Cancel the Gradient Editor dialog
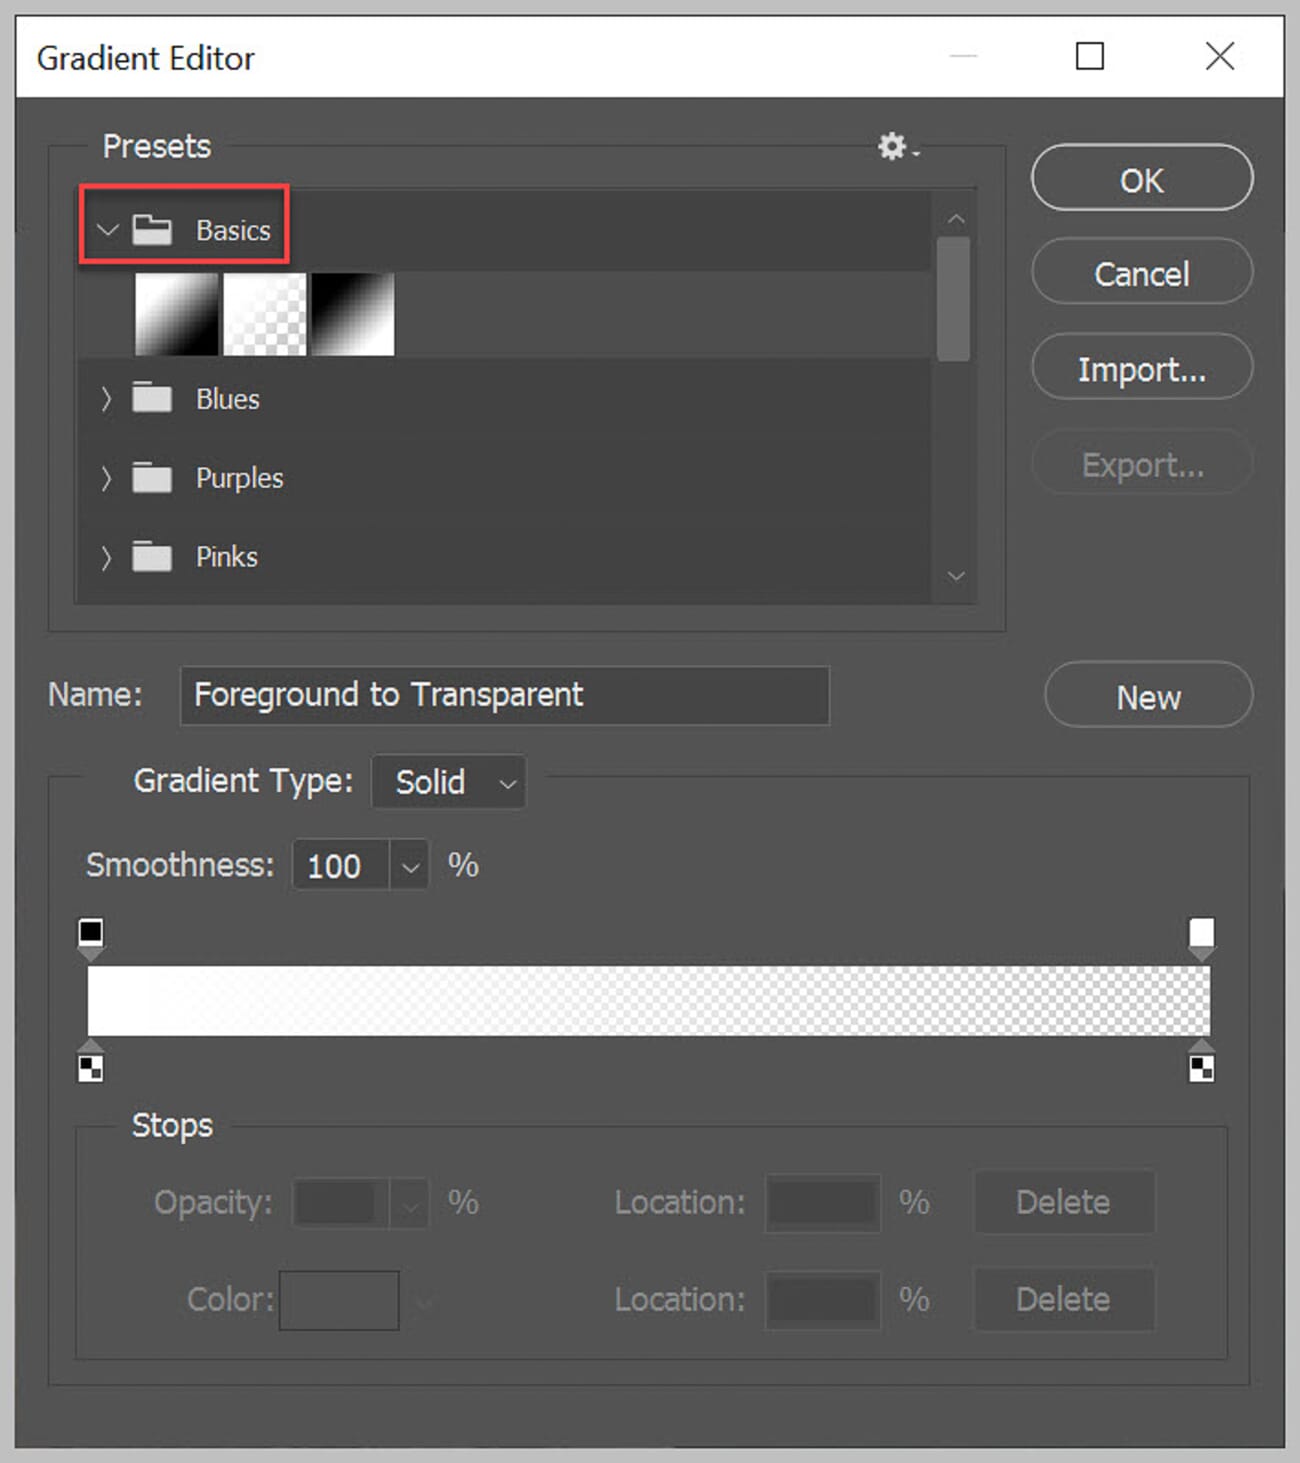The width and height of the screenshot is (1300, 1463). coord(1141,273)
